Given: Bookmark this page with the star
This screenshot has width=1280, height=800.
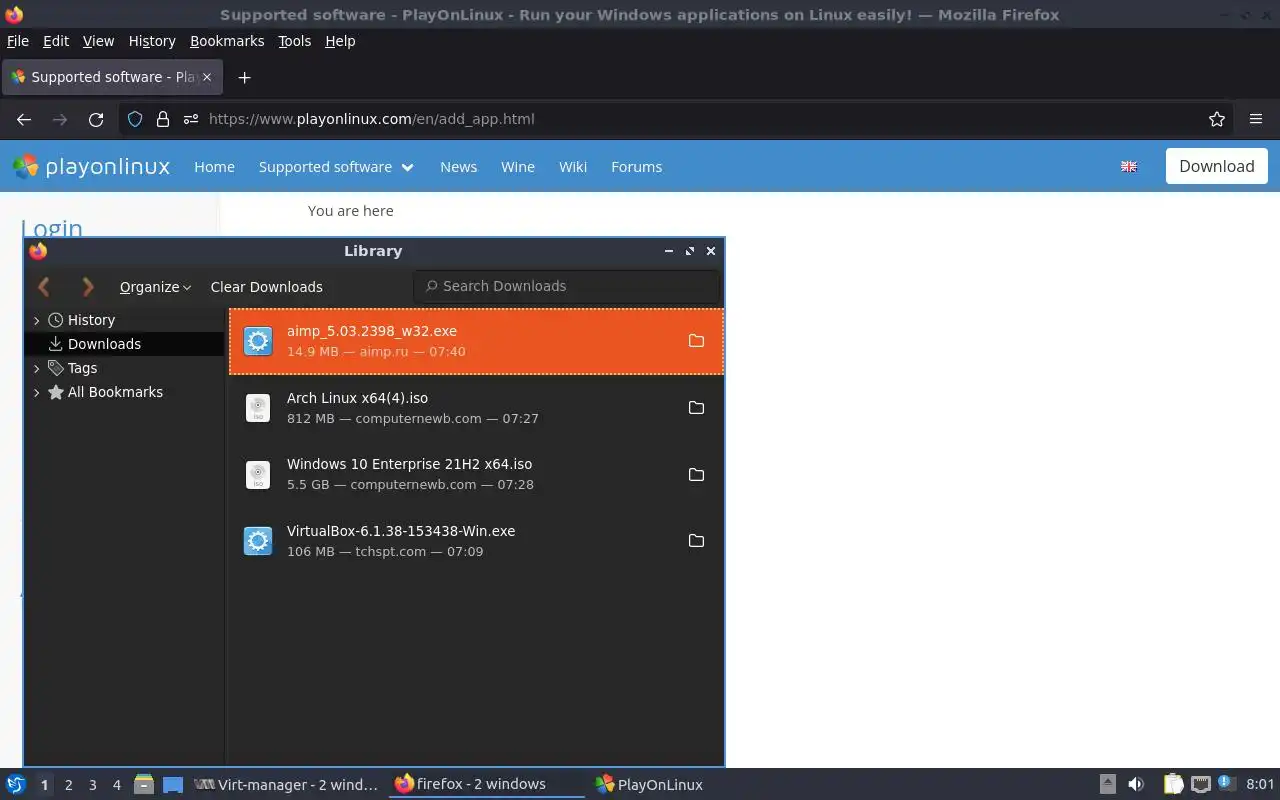Looking at the screenshot, I should [1217, 119].
